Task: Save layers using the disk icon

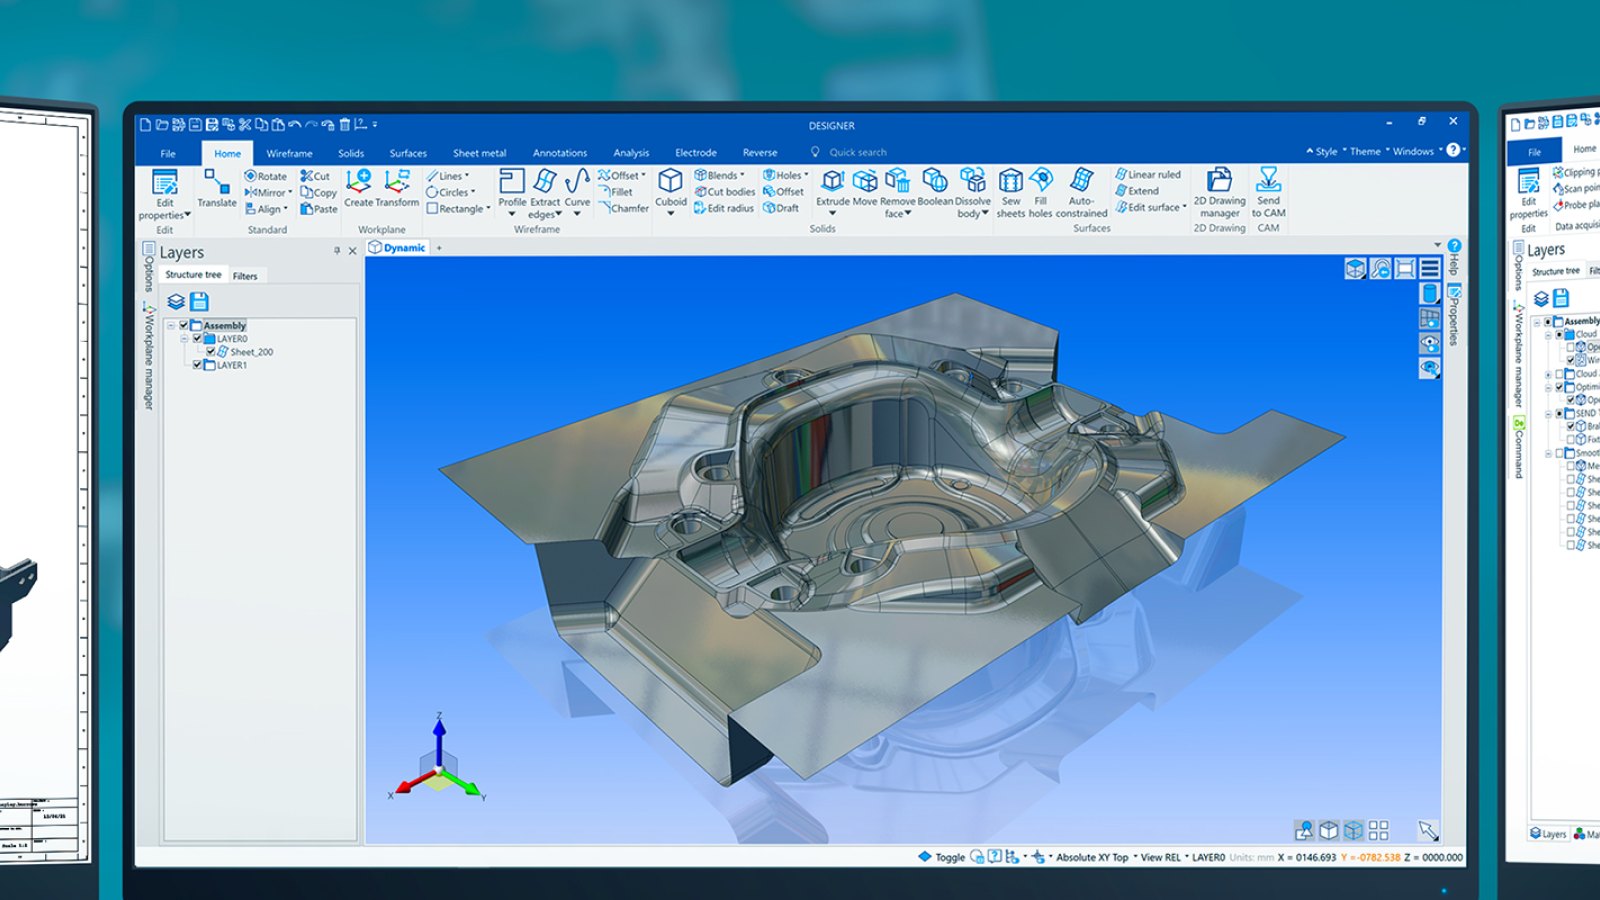Action: click(x=199, y=301)
